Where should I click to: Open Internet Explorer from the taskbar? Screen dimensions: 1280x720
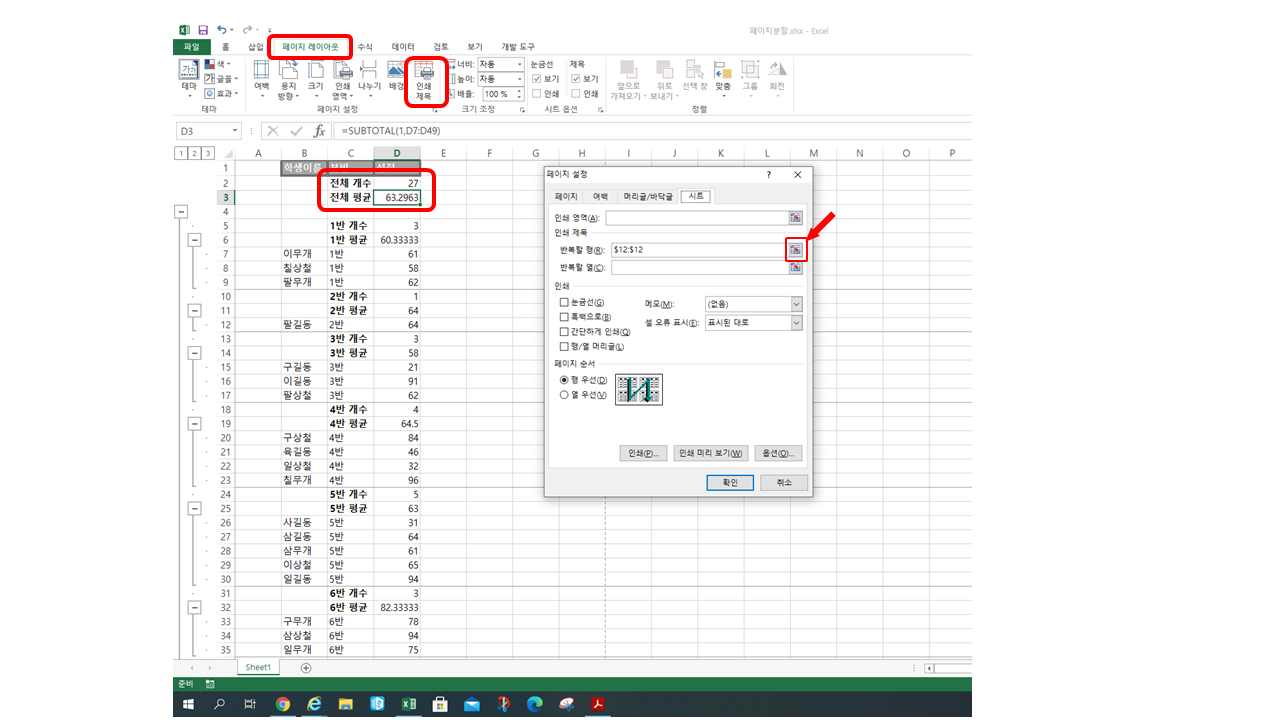[314, 704]
